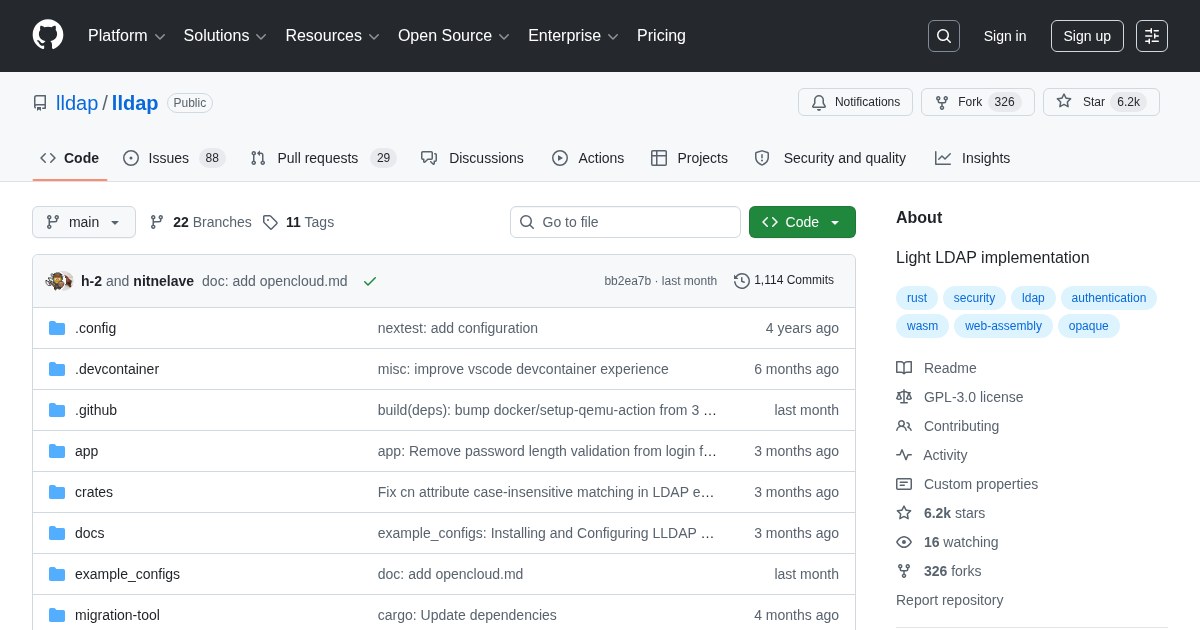Click the migration-tool folder icon
Image resolution: width=1200 pixels, height=630 pixels.
[x=57, y=615]
